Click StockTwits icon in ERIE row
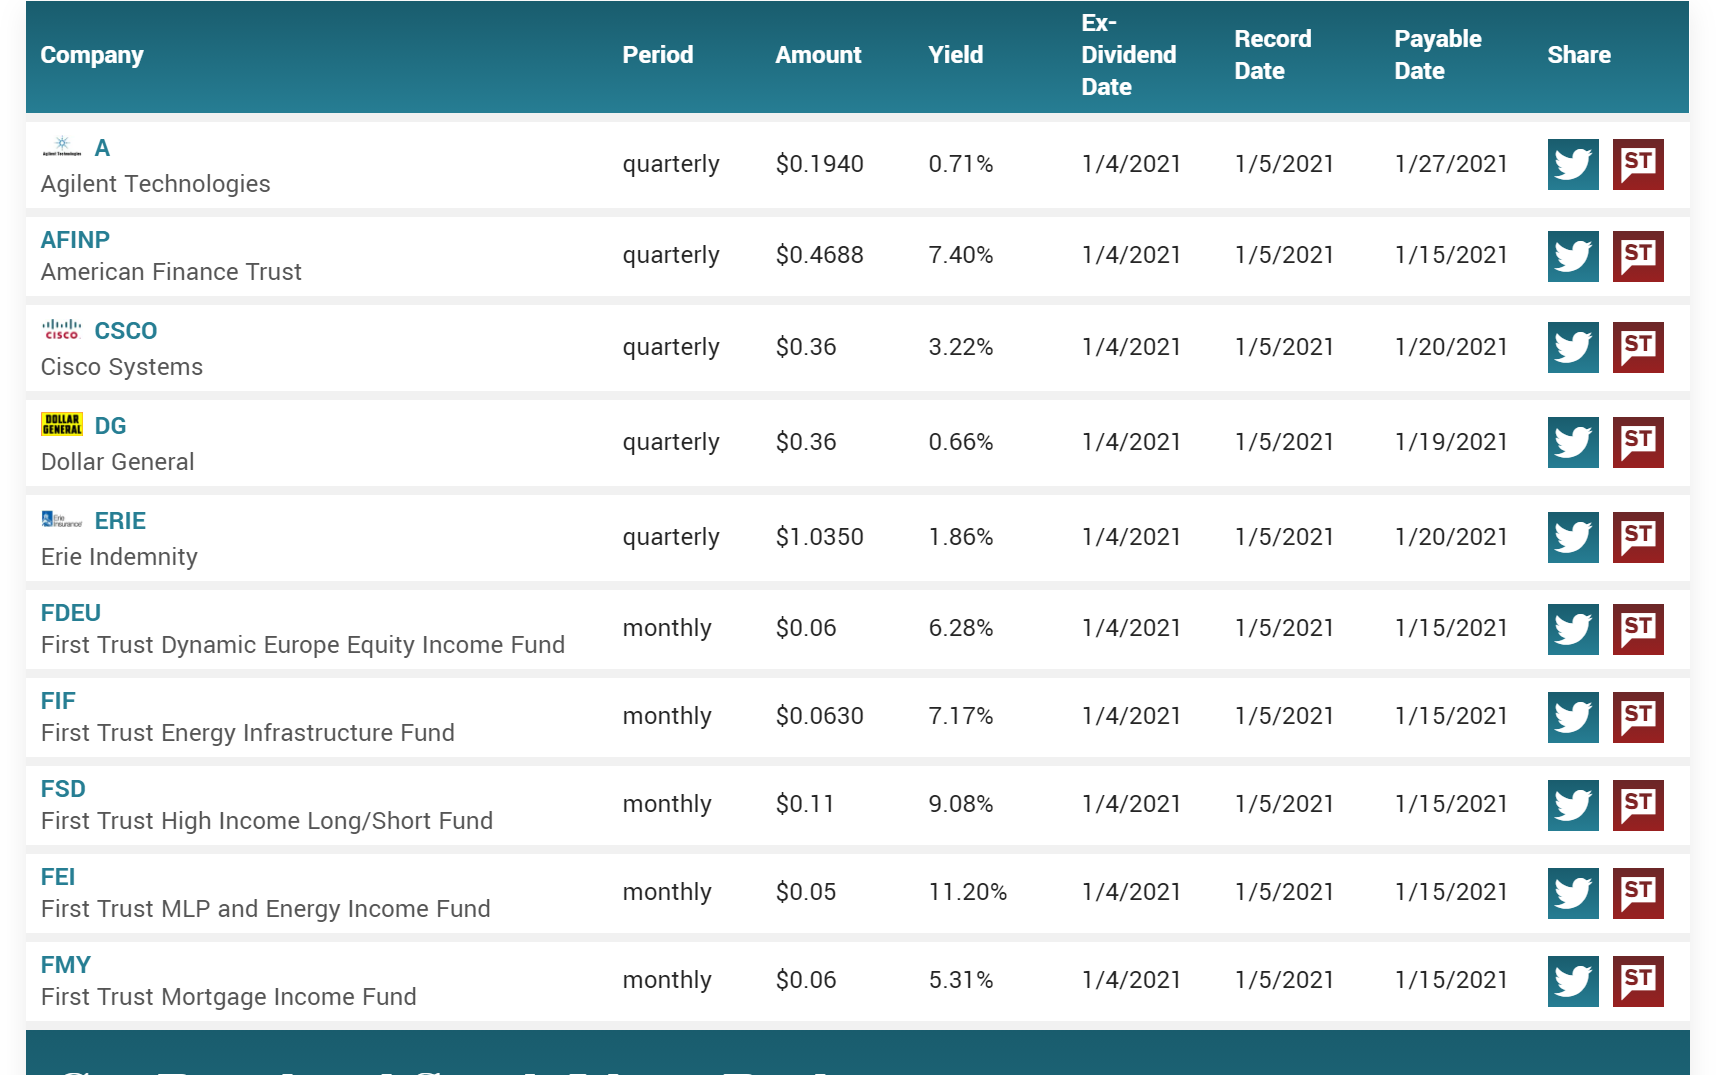This screenshot has height=1075, width=1734. [x=1638, y=537]
